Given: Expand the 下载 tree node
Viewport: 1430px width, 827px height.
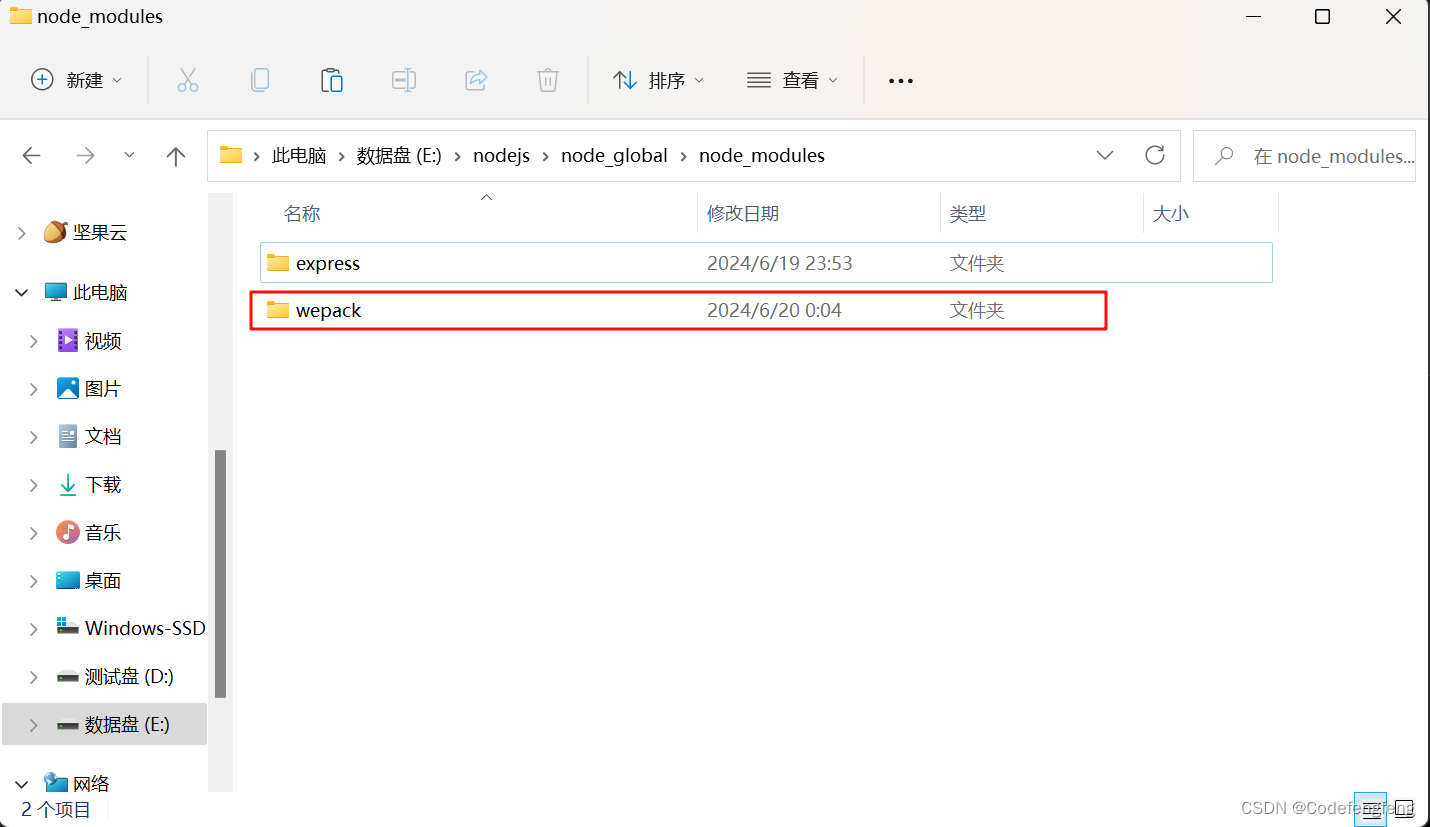Looking at the screenshot, I should click(x=34, y=485).
